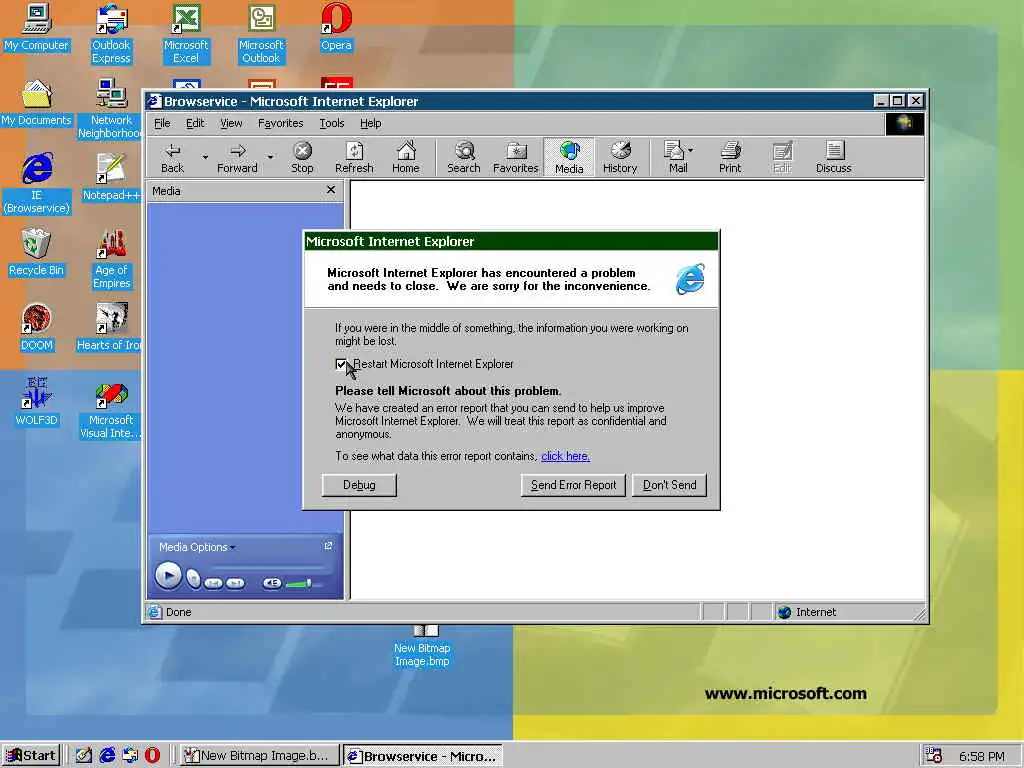This screenshot has height=768, width=1024.
Task: Open the View menu
Action: (231, 123)
